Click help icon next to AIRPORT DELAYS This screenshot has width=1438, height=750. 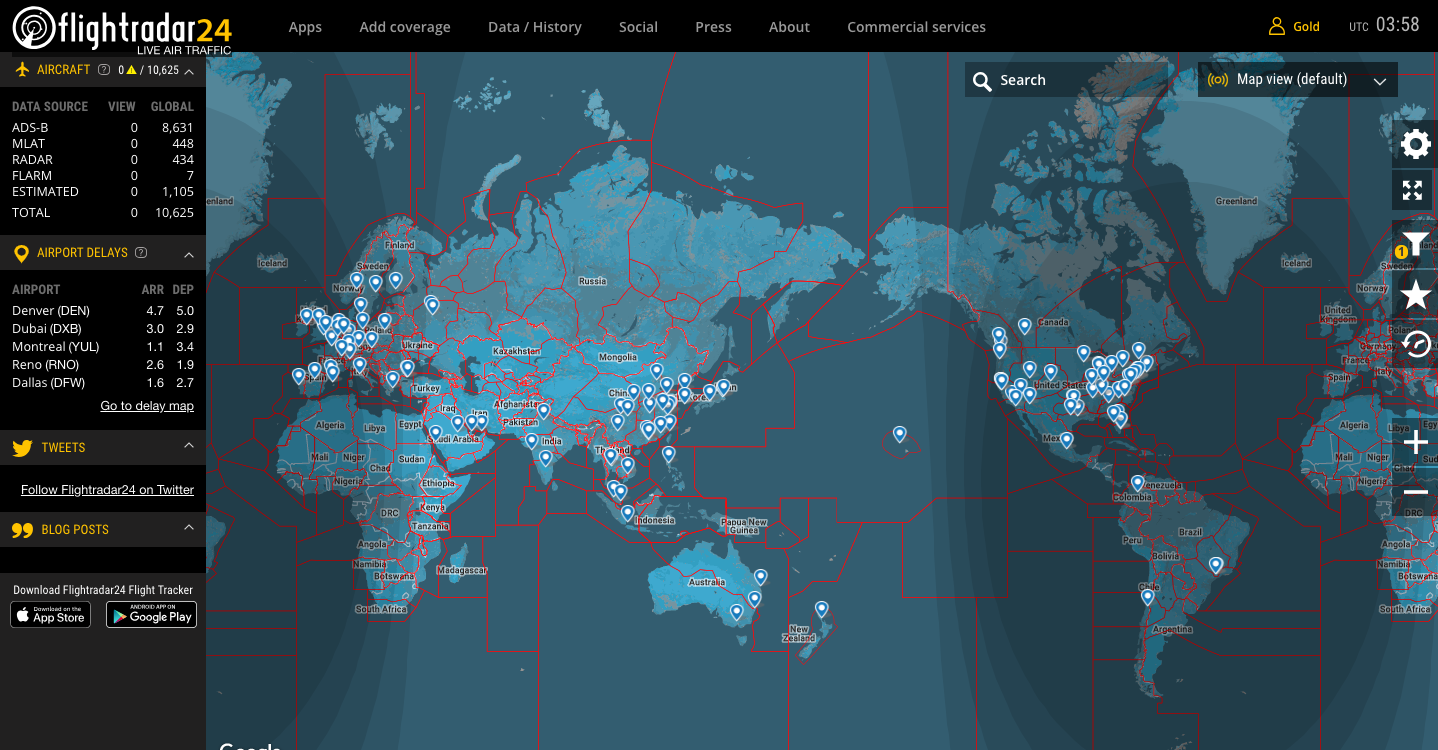[141, 253]
